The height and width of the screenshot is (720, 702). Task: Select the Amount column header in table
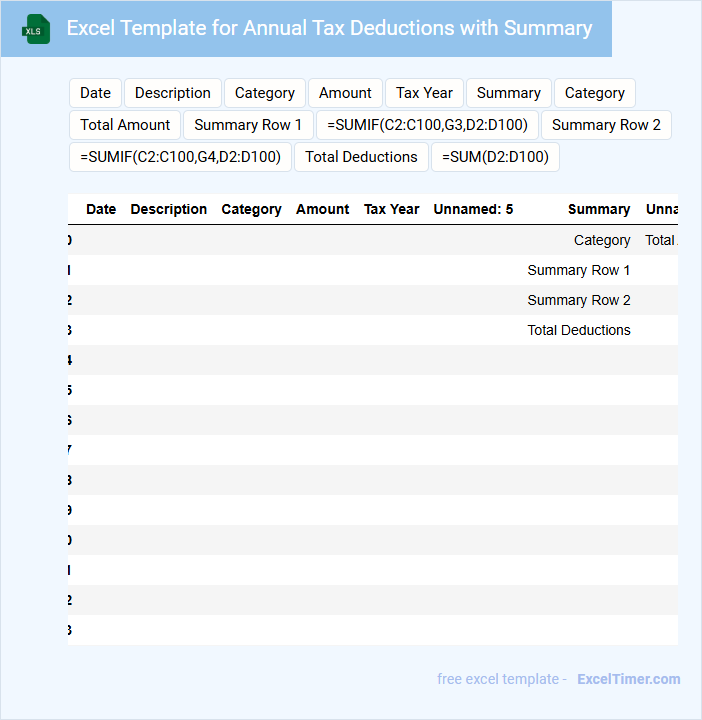click(322, 209)
